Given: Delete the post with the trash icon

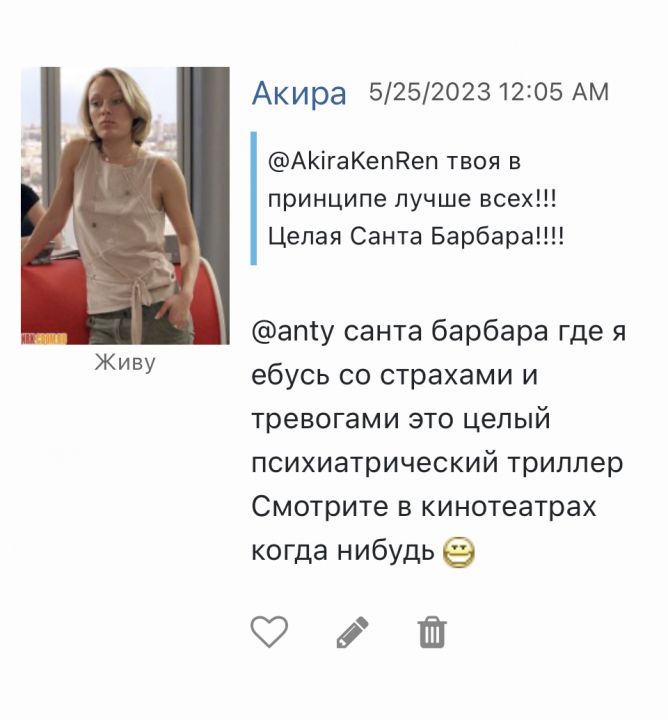Looking at the screenshot, I should pos(432,632).
